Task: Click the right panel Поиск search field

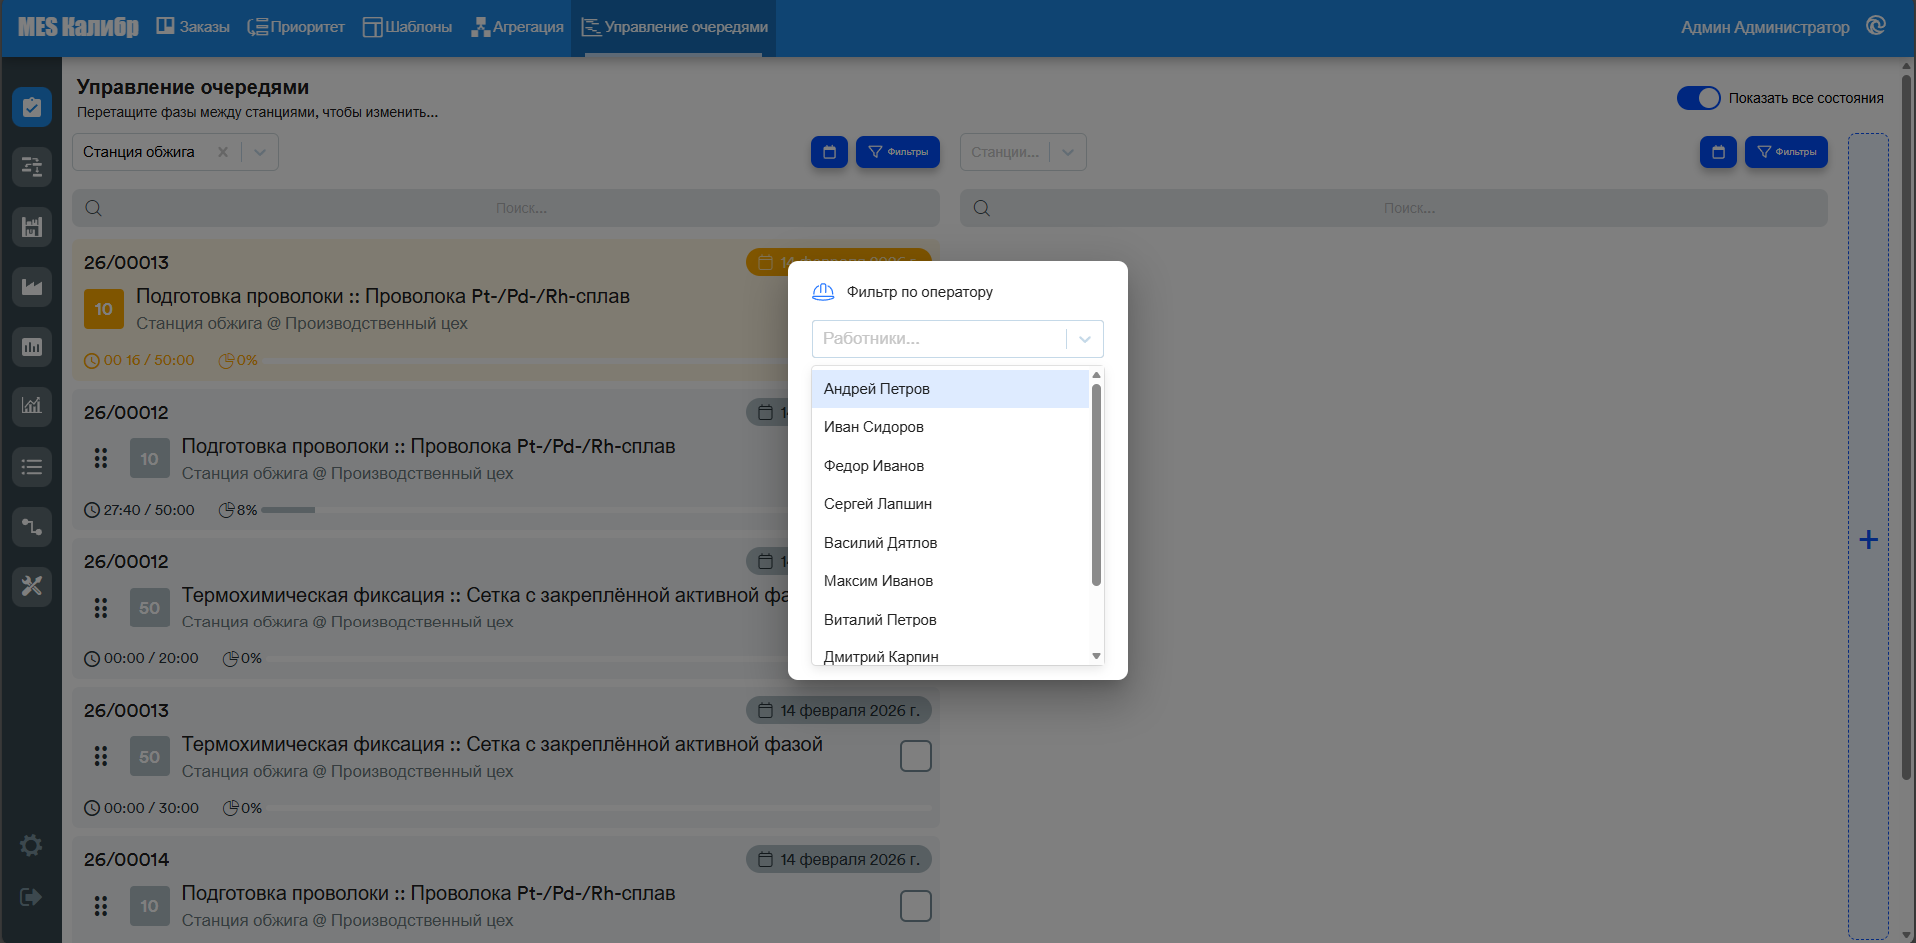Action: point(1394,208)
